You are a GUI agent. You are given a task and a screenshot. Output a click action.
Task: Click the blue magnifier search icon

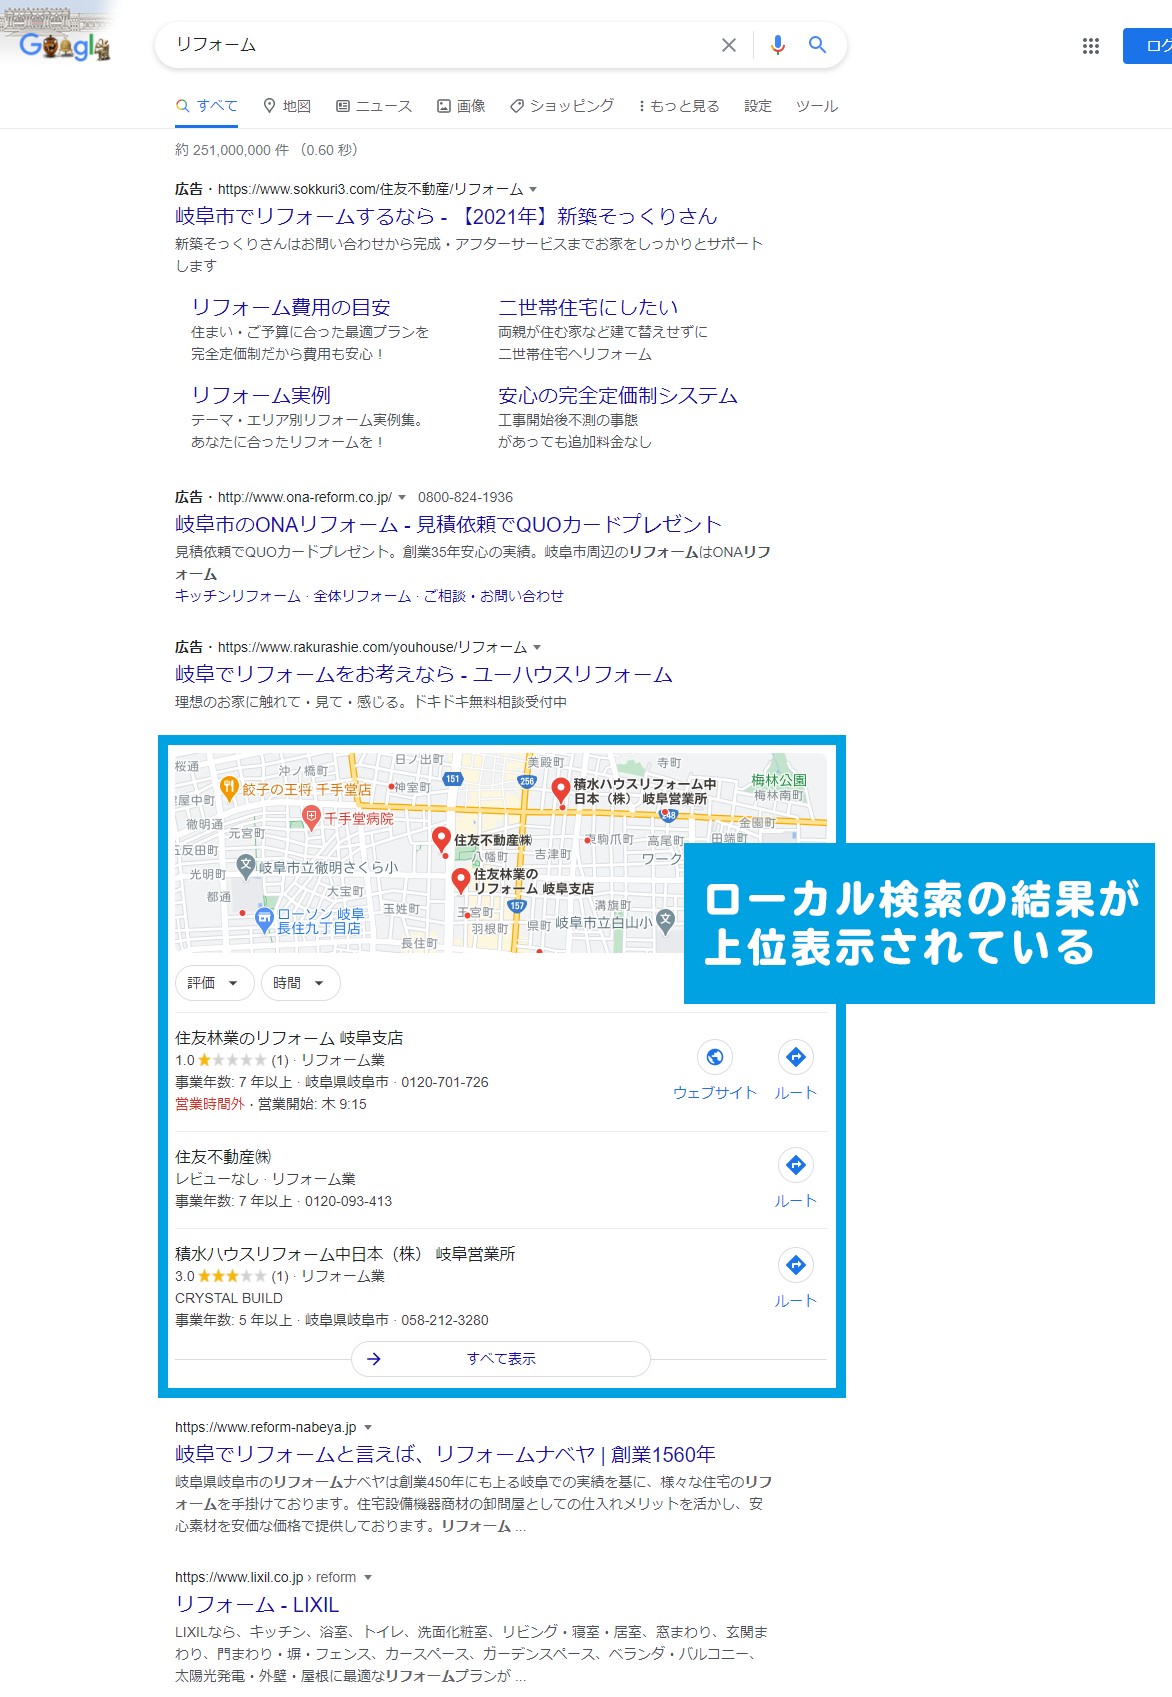pyautogui.click(x=817, y=45)
